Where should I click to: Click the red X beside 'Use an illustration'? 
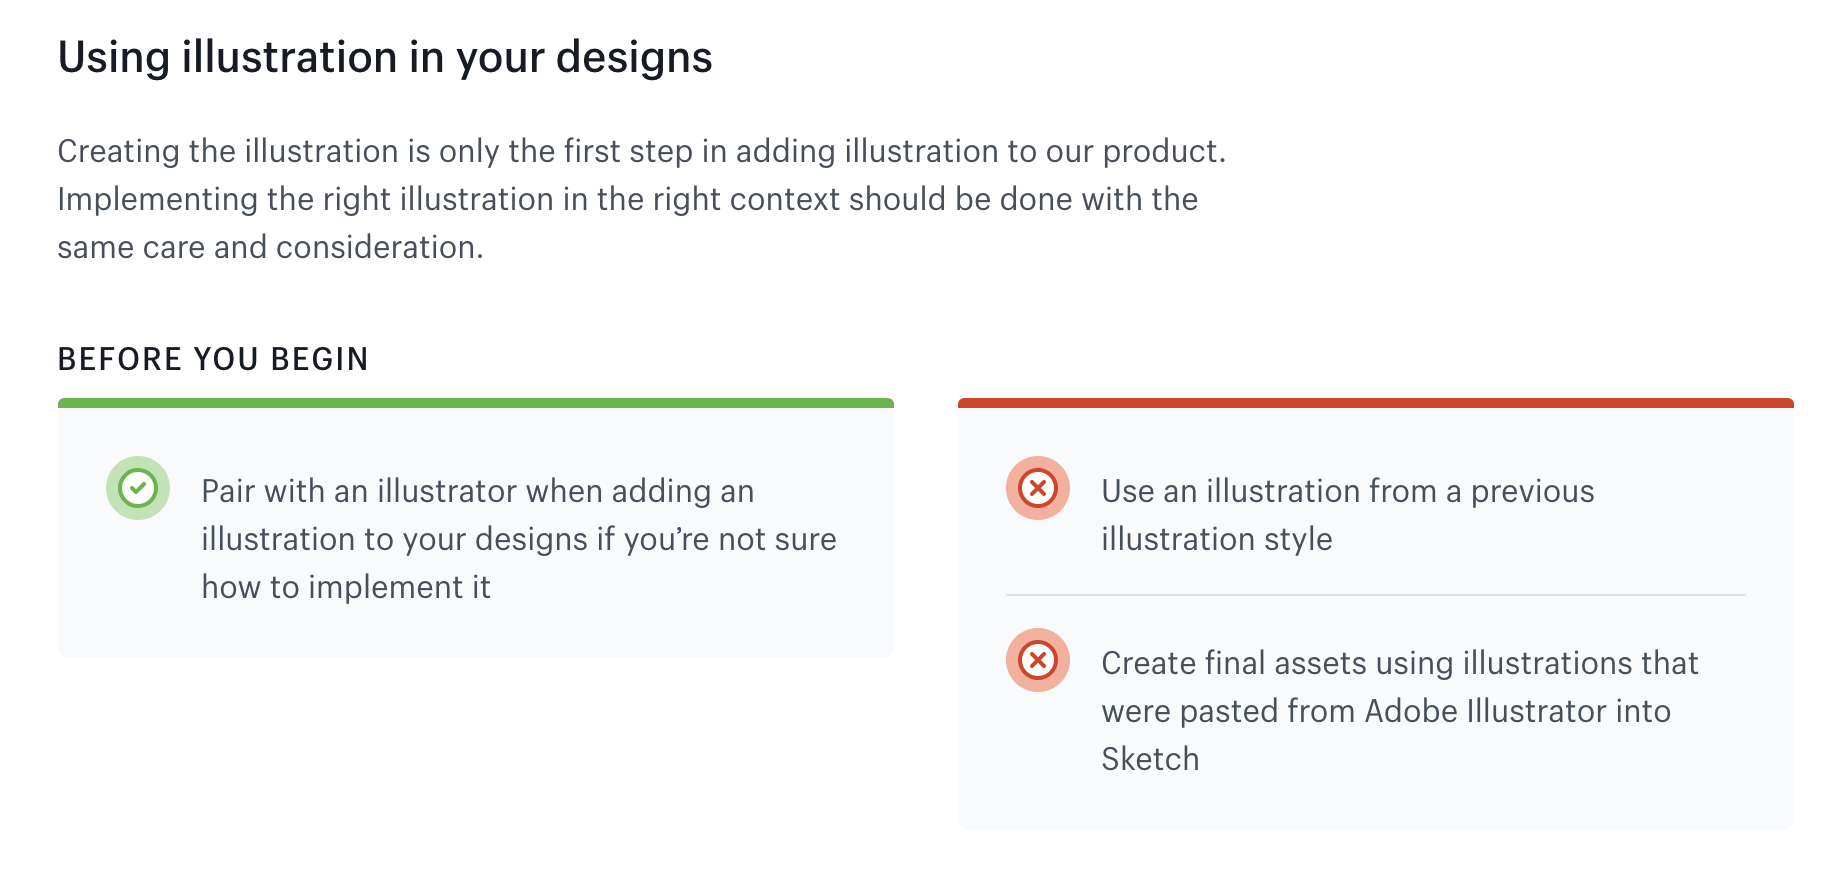click(x=1038, y=488)
